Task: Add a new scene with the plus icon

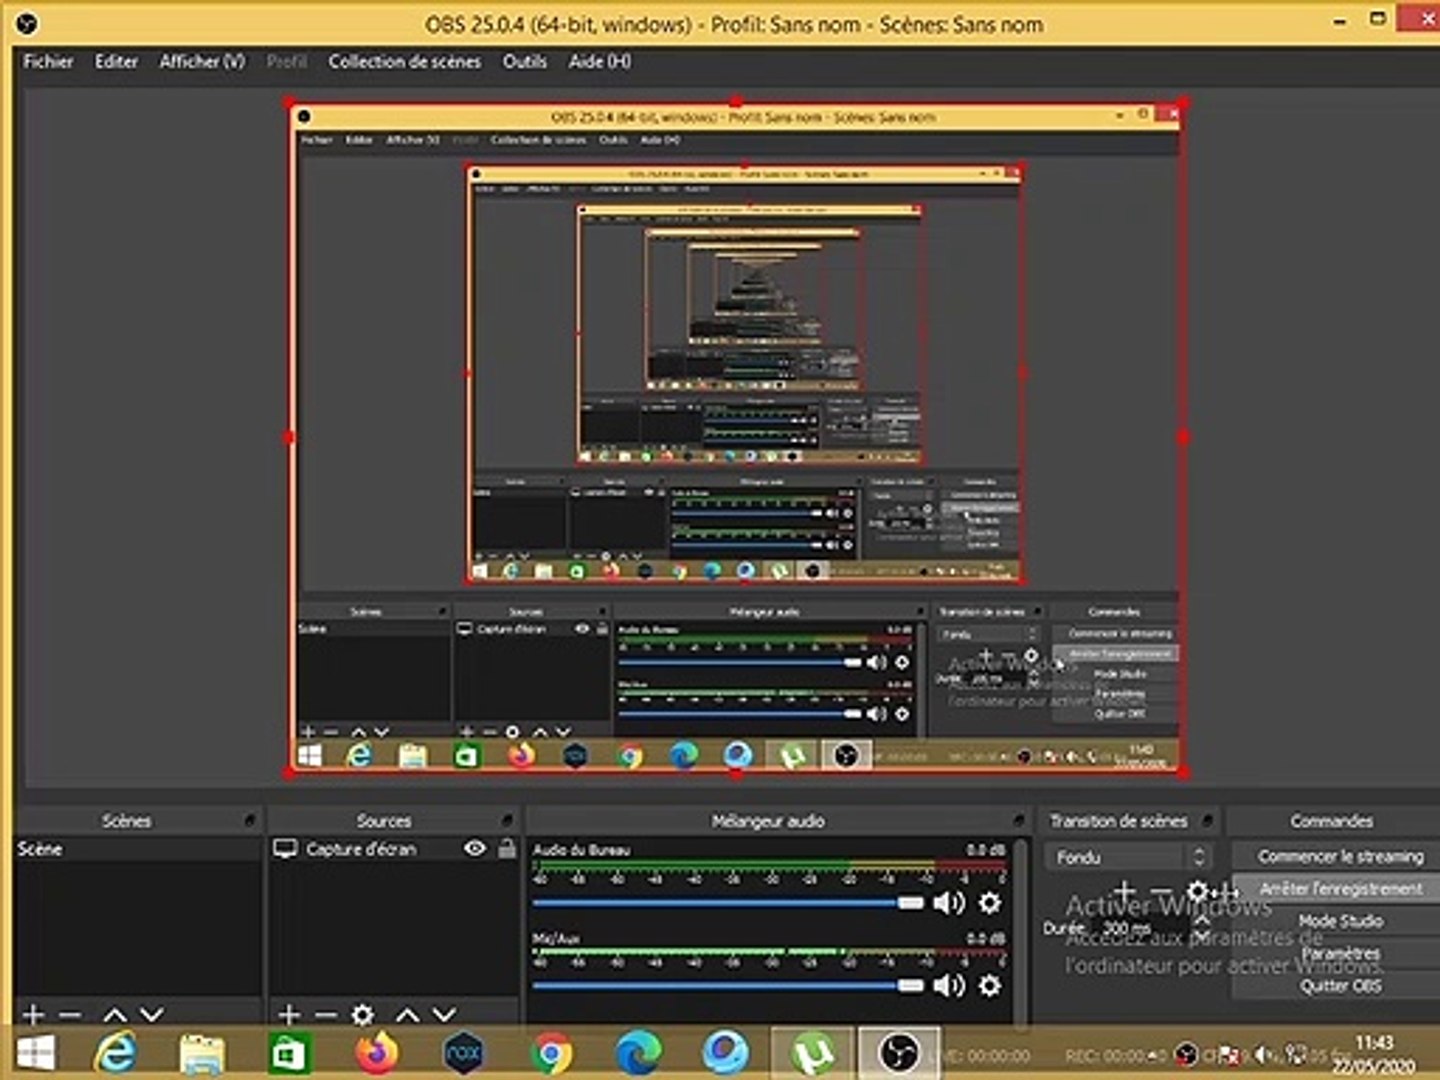Action: [33, 1015]
